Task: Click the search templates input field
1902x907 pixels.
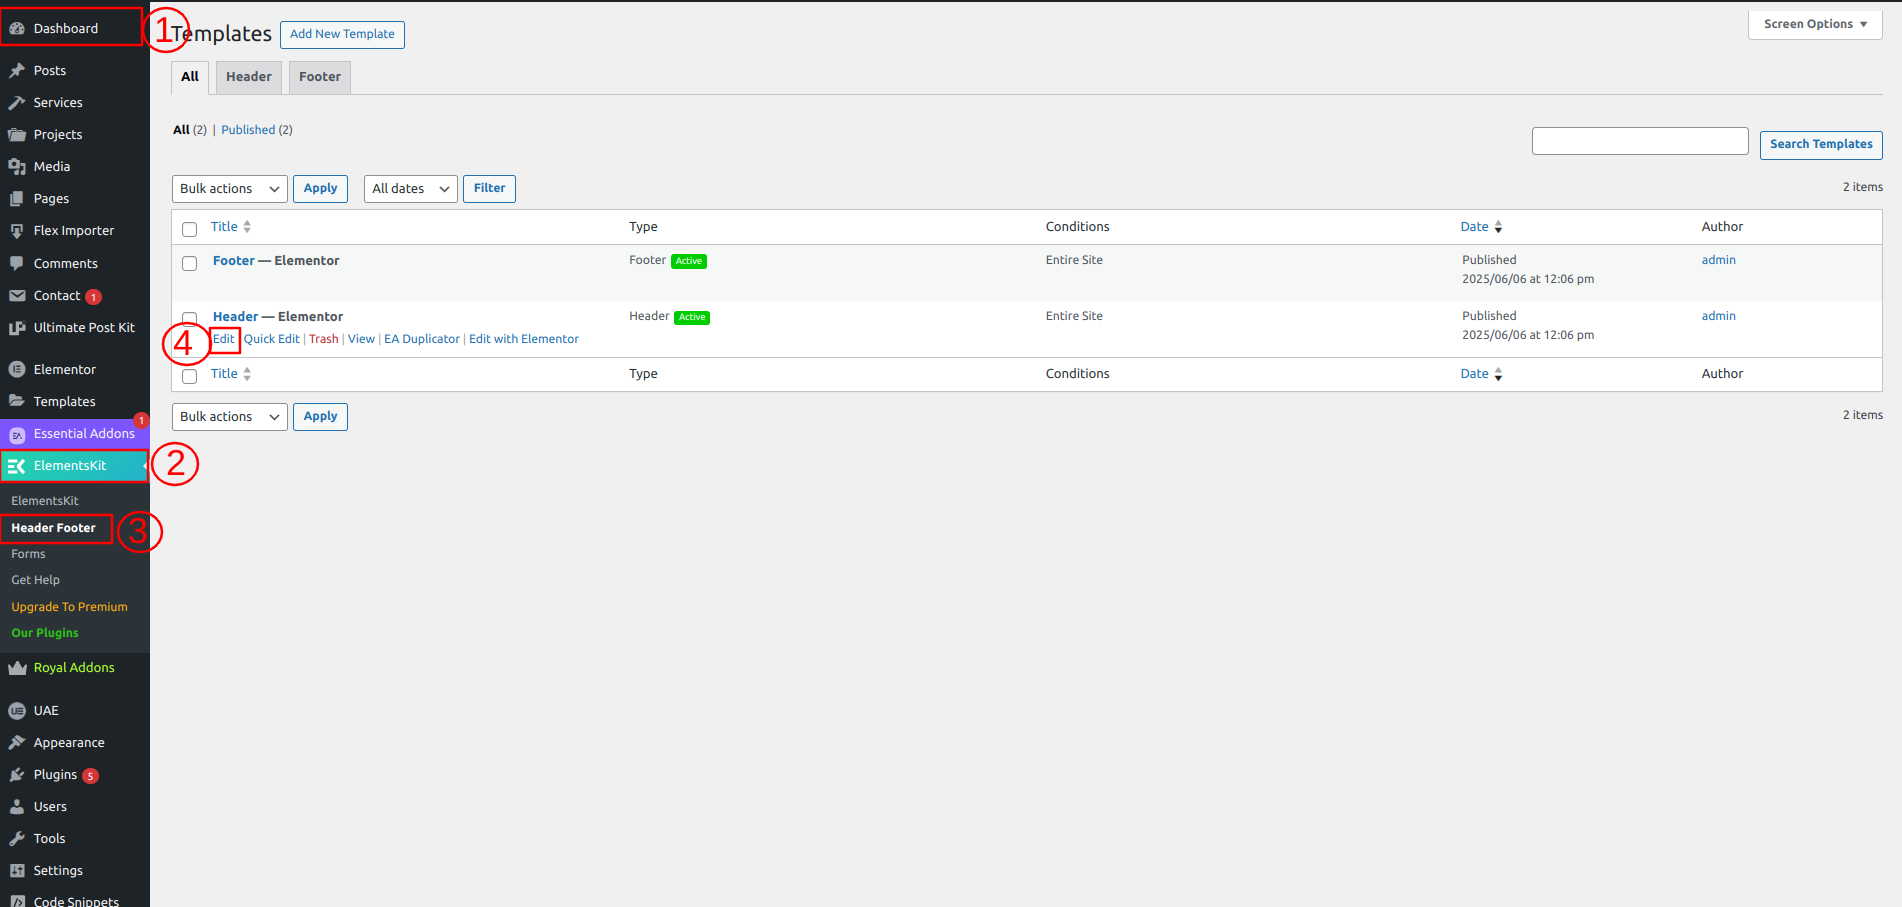Action: point(1639,142)
